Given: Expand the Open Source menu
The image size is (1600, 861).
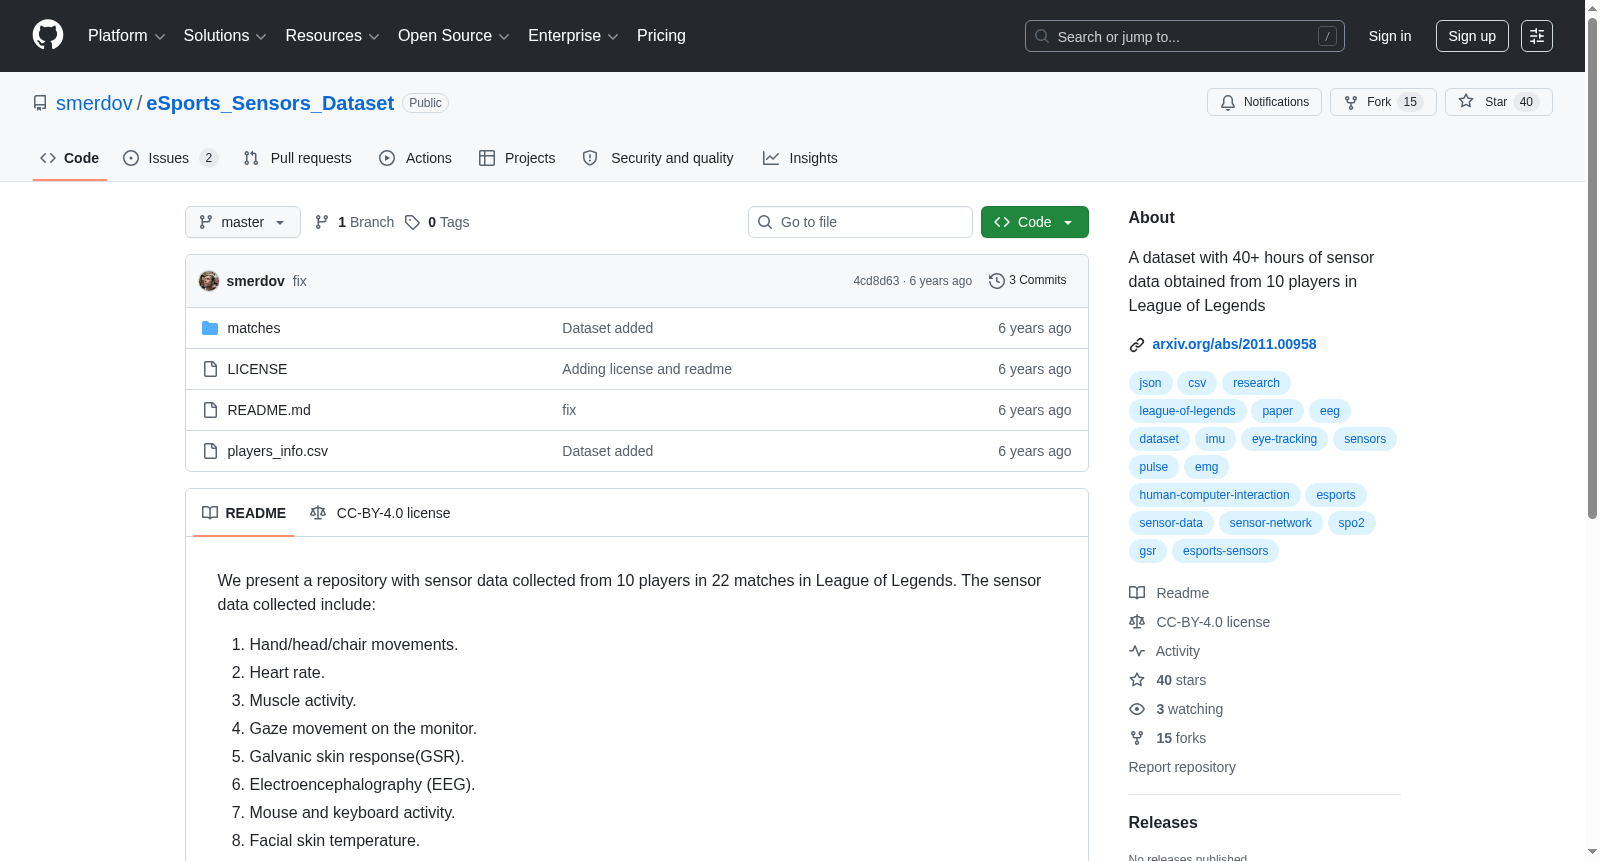Looking at the screenshot, I should point(454,36).
